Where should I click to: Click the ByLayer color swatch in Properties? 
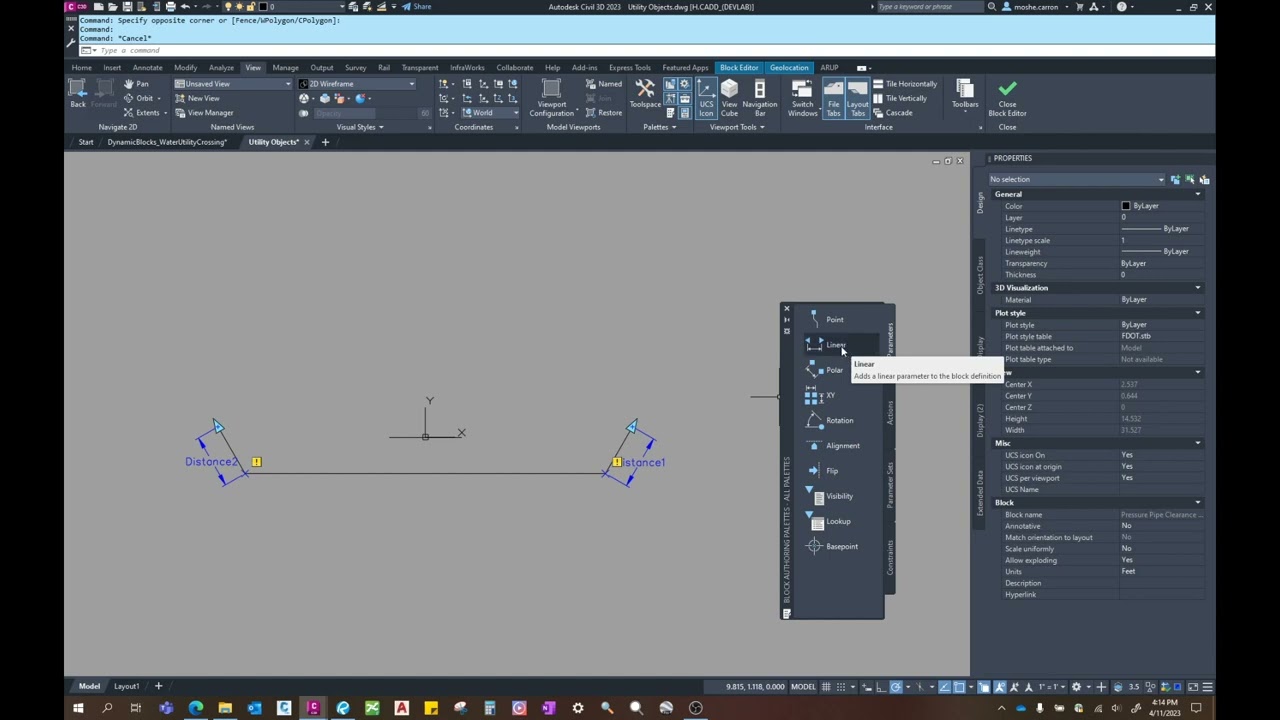(1126, 206)
